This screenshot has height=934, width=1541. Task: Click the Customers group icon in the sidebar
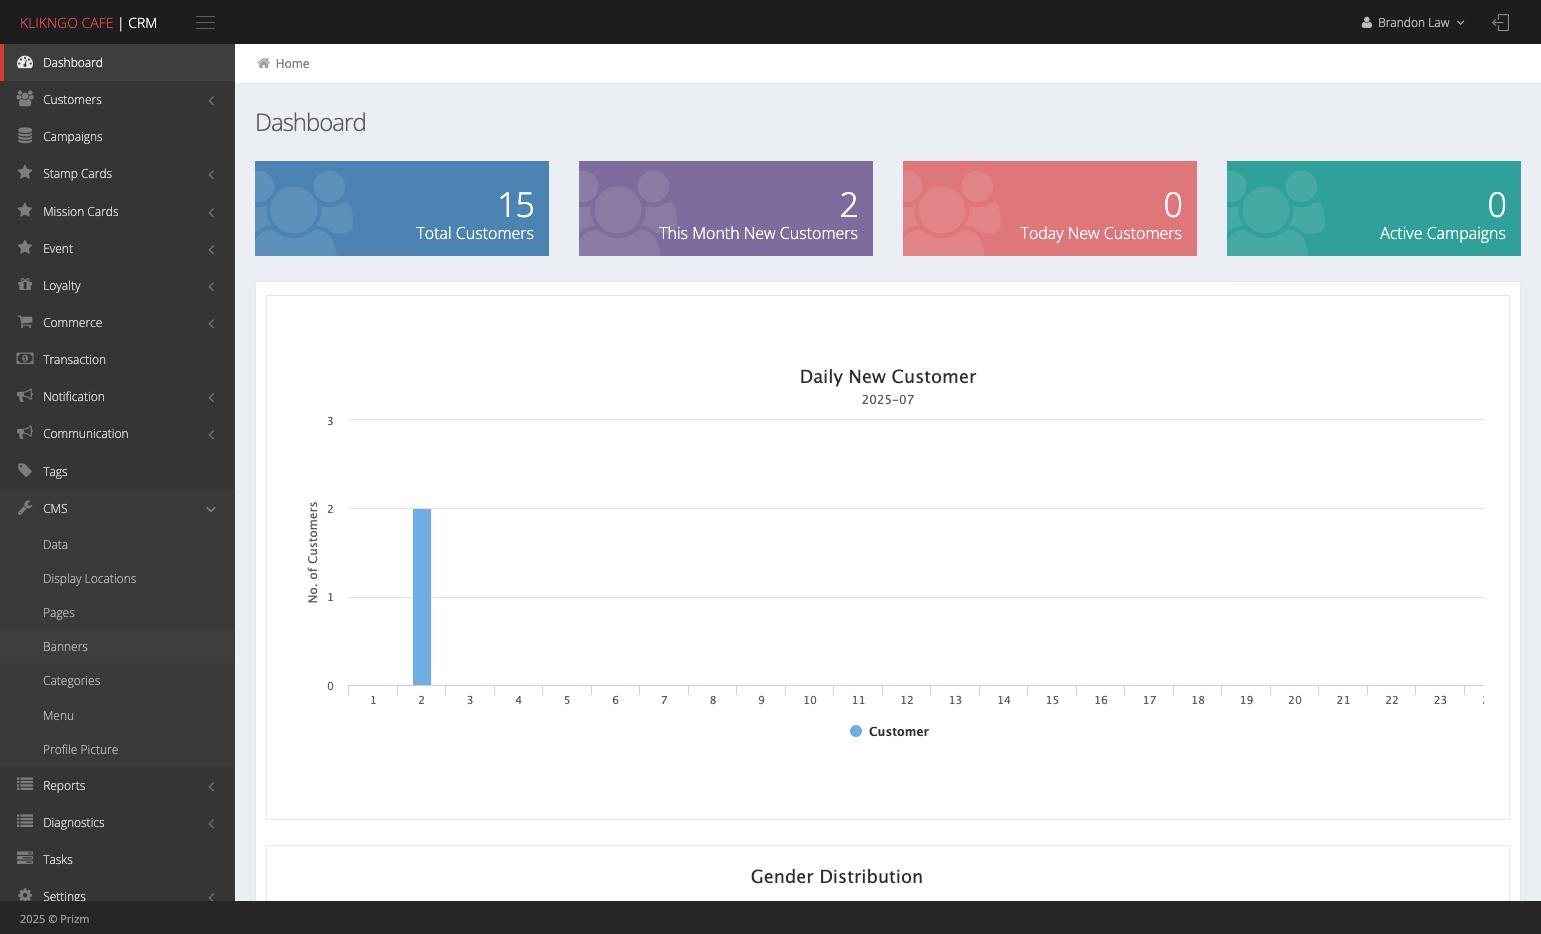(x=25, y=99)
